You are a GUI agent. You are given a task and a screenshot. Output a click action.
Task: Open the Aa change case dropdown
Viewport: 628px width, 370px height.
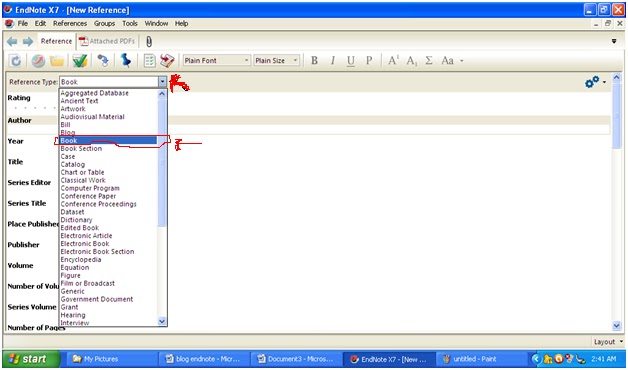coord(452,61)
